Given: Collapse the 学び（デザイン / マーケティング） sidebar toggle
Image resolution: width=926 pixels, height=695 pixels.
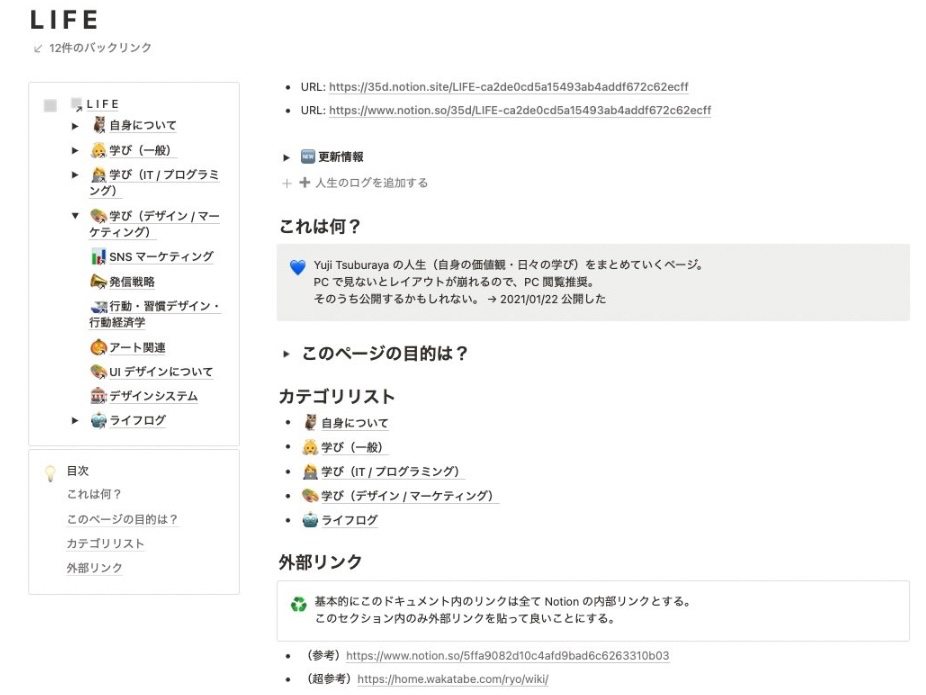Looking at the screenshot, I should [x=75, y=216].
